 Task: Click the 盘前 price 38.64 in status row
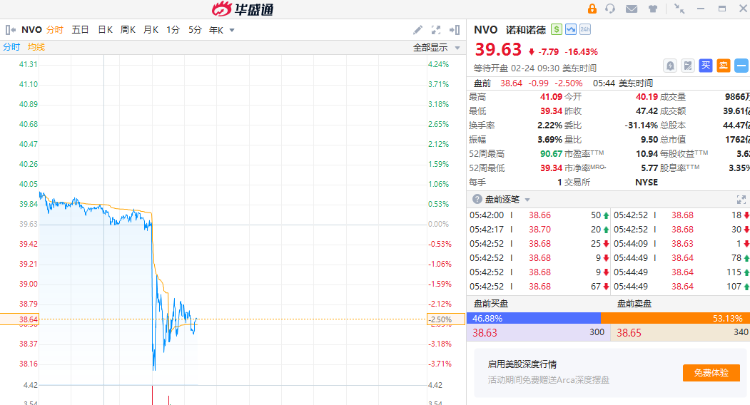point(511,83)
